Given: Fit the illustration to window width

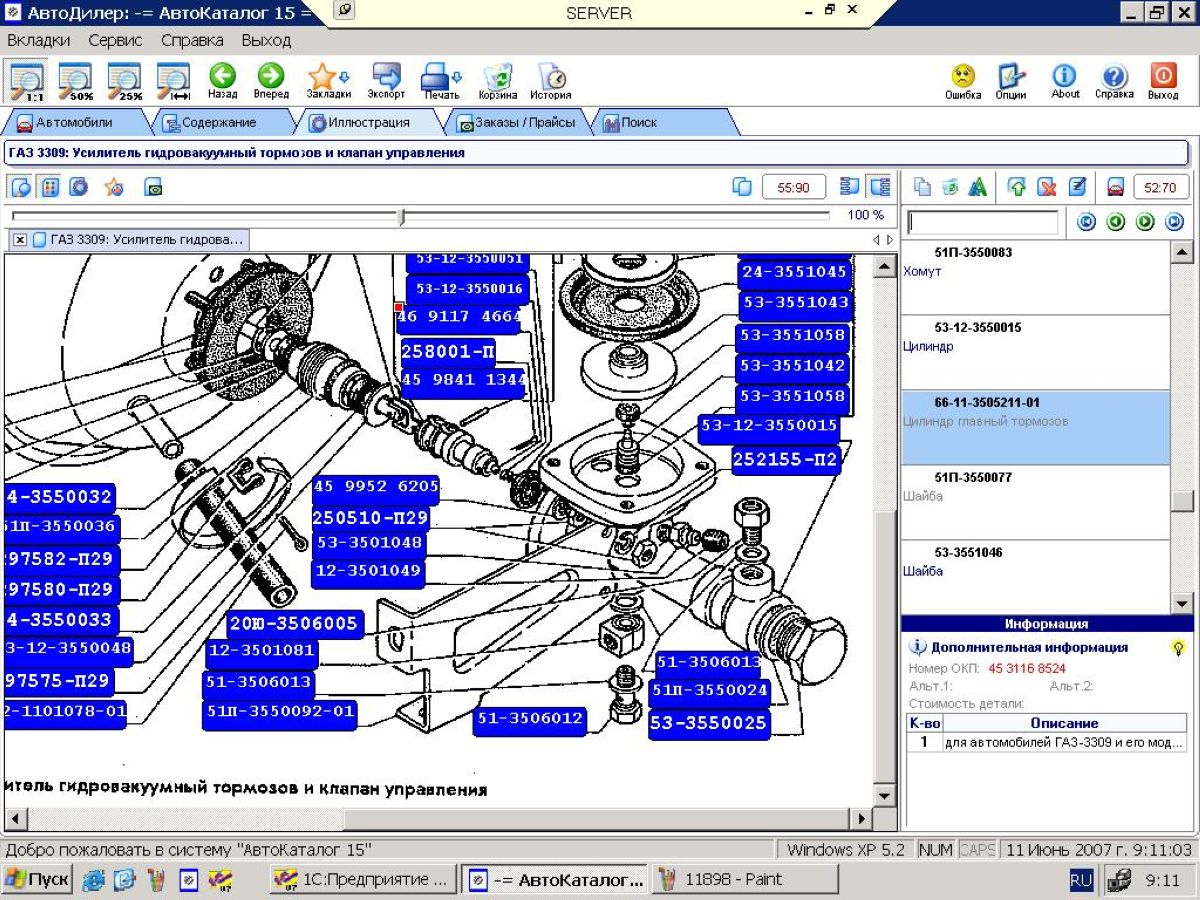Looking at the screenshot, I should 173,80.
